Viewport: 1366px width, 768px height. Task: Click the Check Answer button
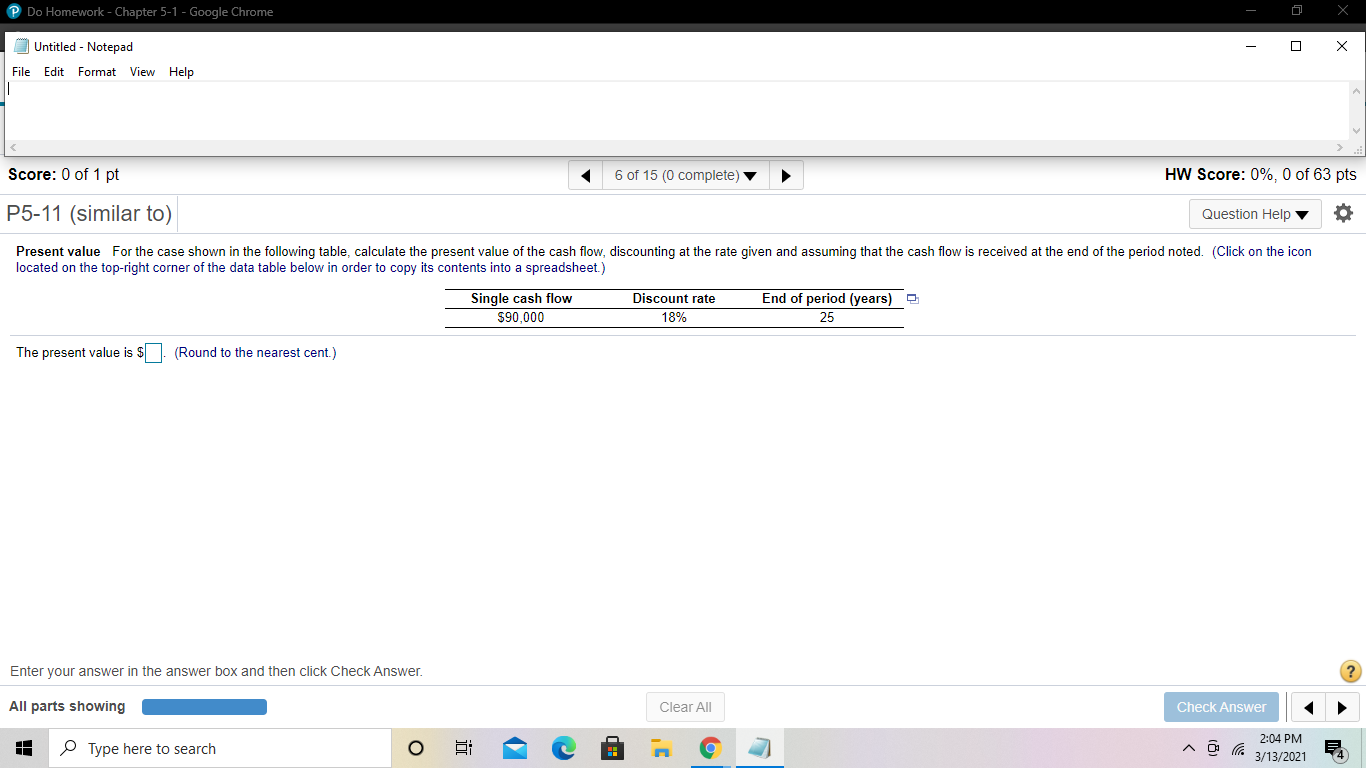pyautogui.click(x=1221, y=707)
